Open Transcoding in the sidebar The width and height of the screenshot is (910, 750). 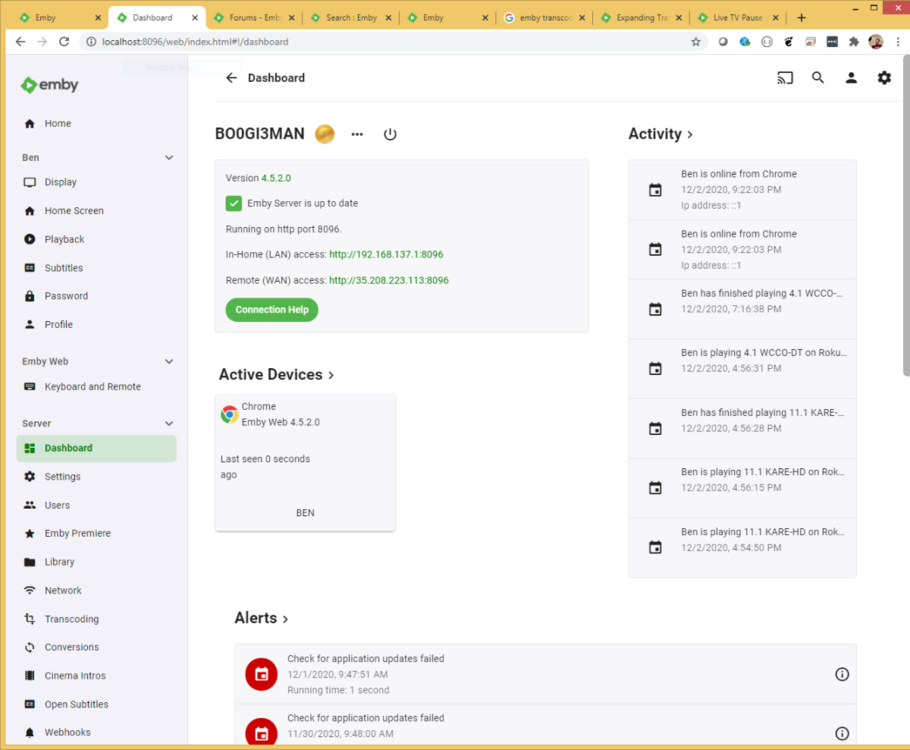pyautogui.click(x=71, y=619)
